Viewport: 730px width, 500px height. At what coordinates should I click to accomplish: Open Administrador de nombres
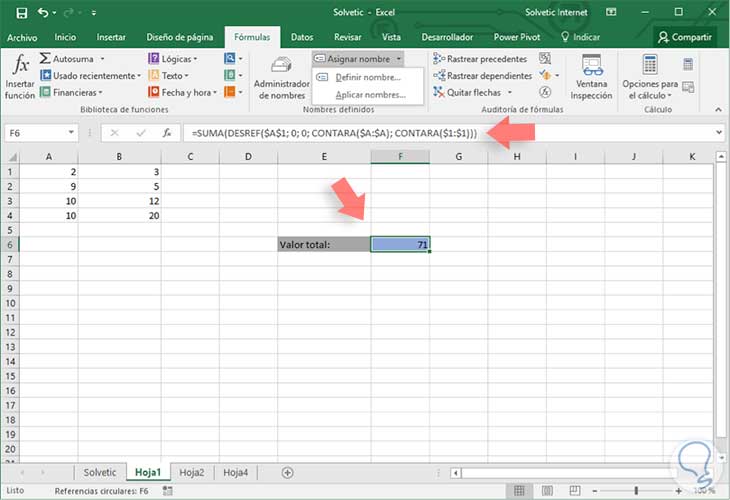pyautogui.click(x=282, y=77)
